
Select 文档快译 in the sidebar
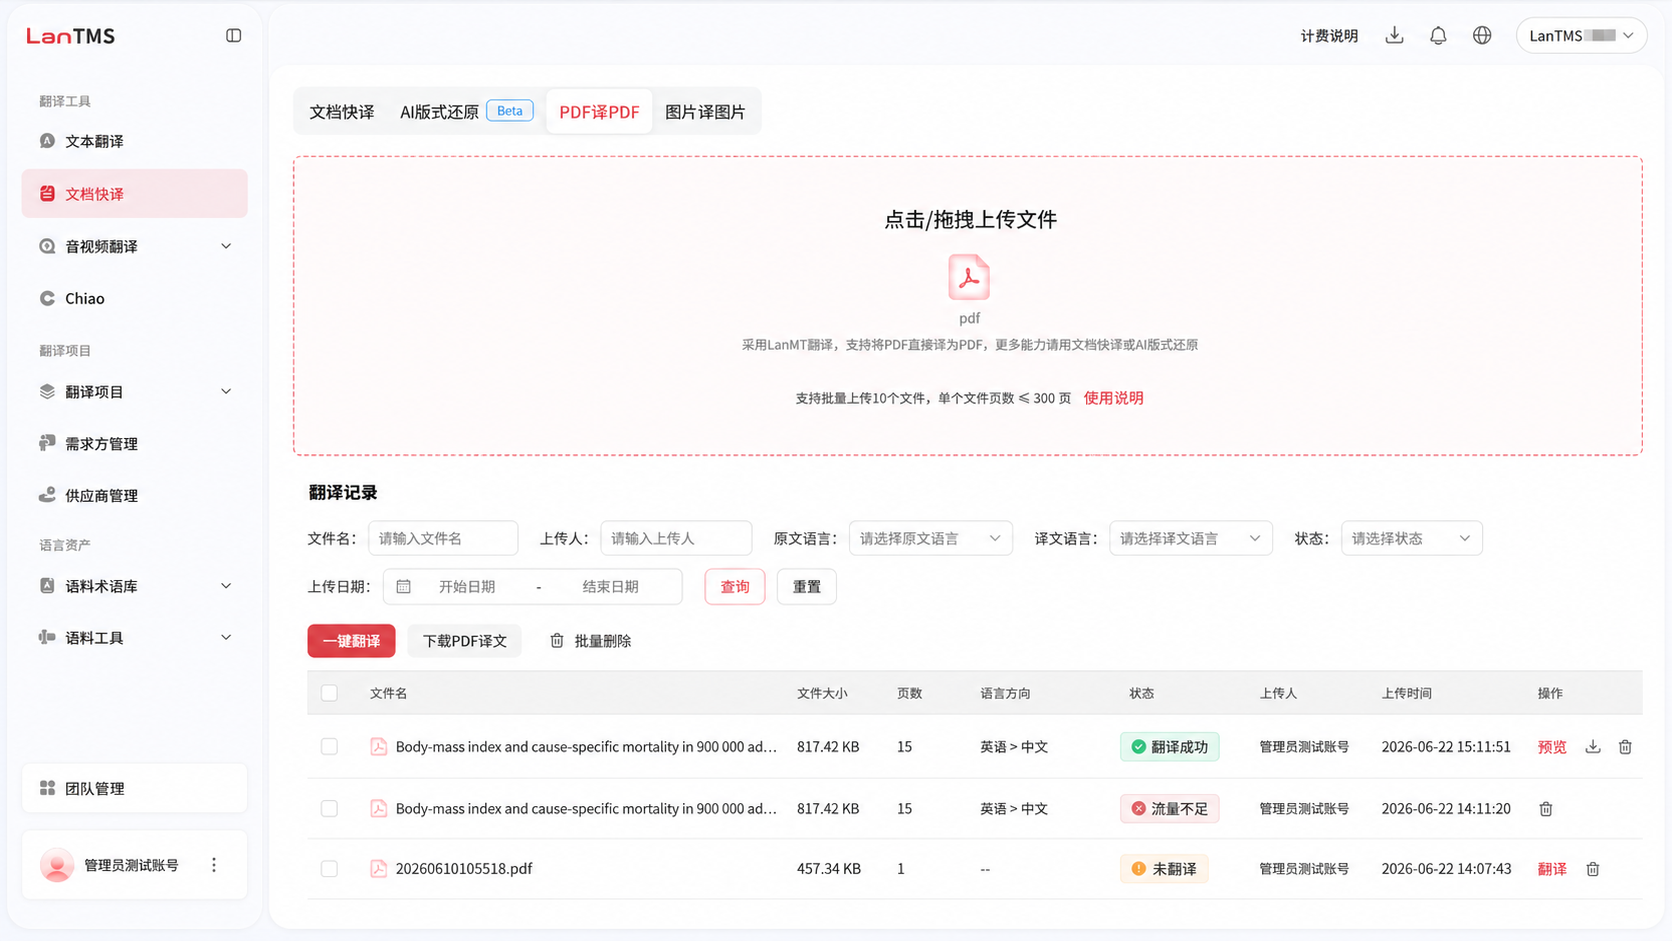pyautogui.click(x=134, y=193)
